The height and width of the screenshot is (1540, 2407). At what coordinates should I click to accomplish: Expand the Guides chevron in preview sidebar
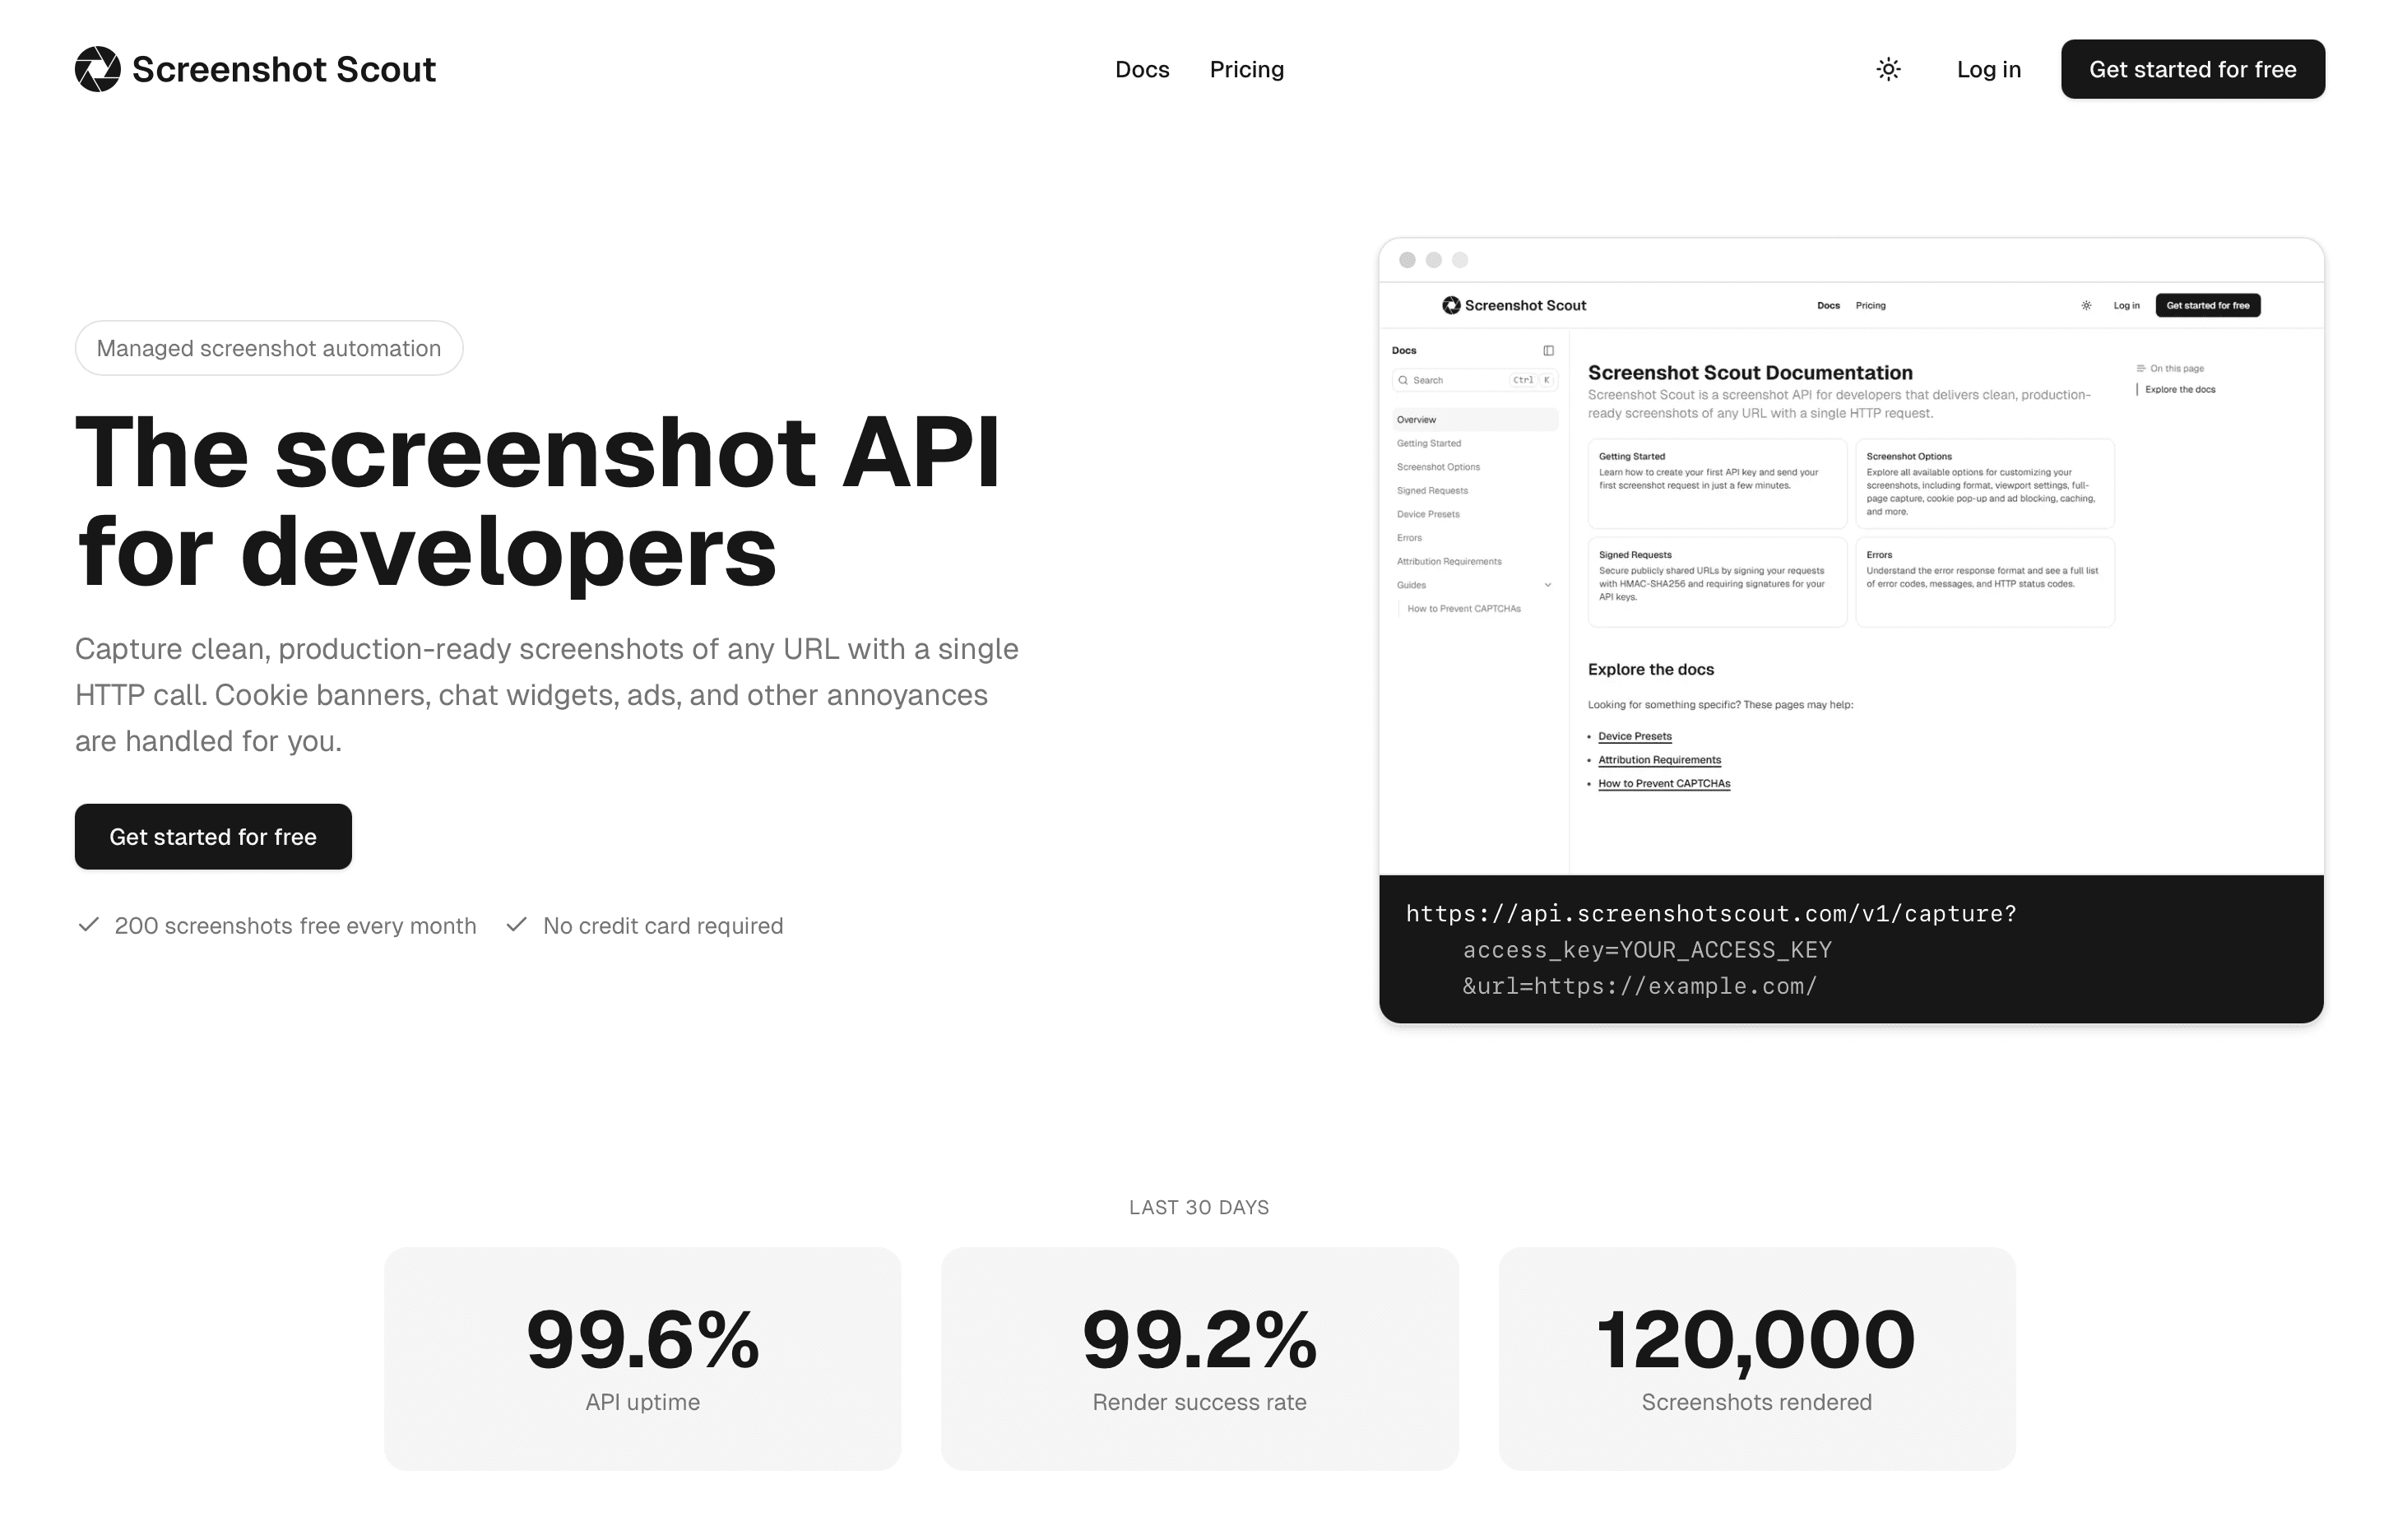pyautogui.click(x=1547, y=585)
